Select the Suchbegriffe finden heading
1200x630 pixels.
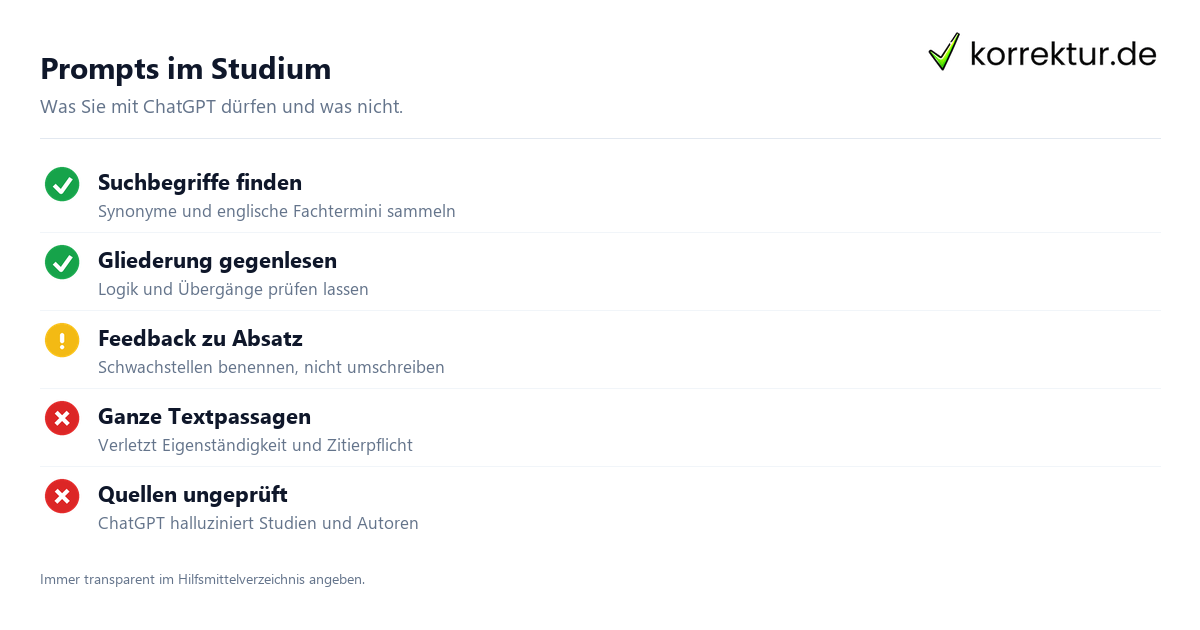pyautogui.click(x=200, y=183)
